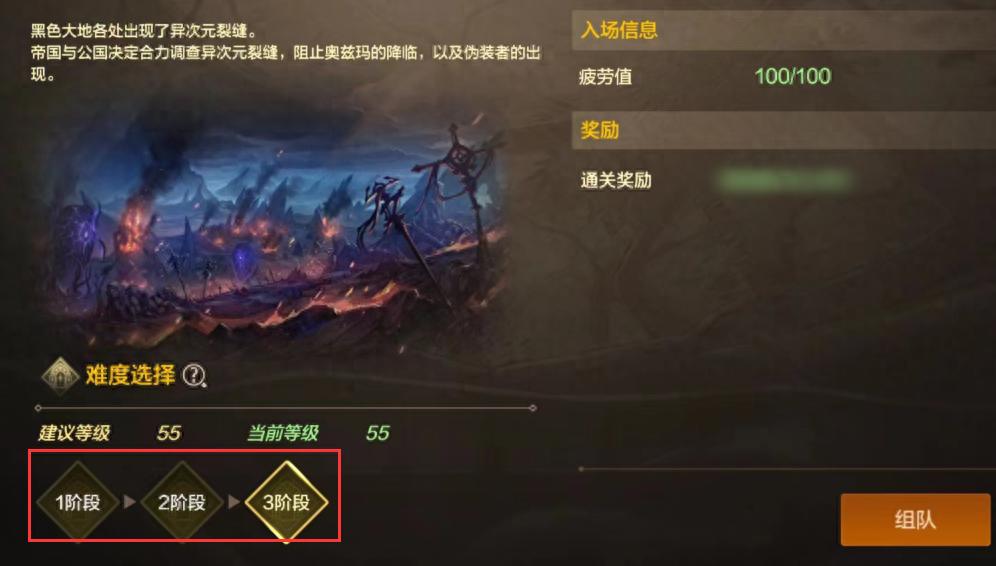Click the 当前等级 label

(283, 433)
